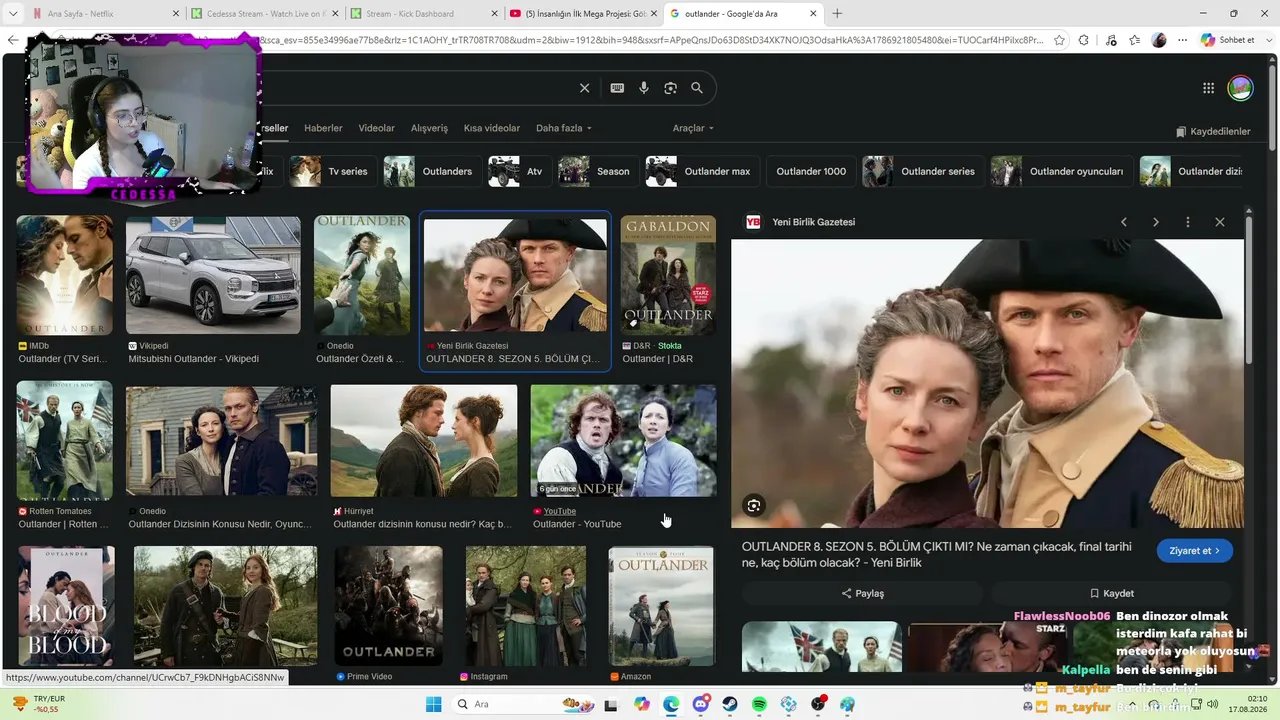This screenshot has height=720, width=1280.
Task: Search by image with Google Lens
Action: click(x=670, y=88)
